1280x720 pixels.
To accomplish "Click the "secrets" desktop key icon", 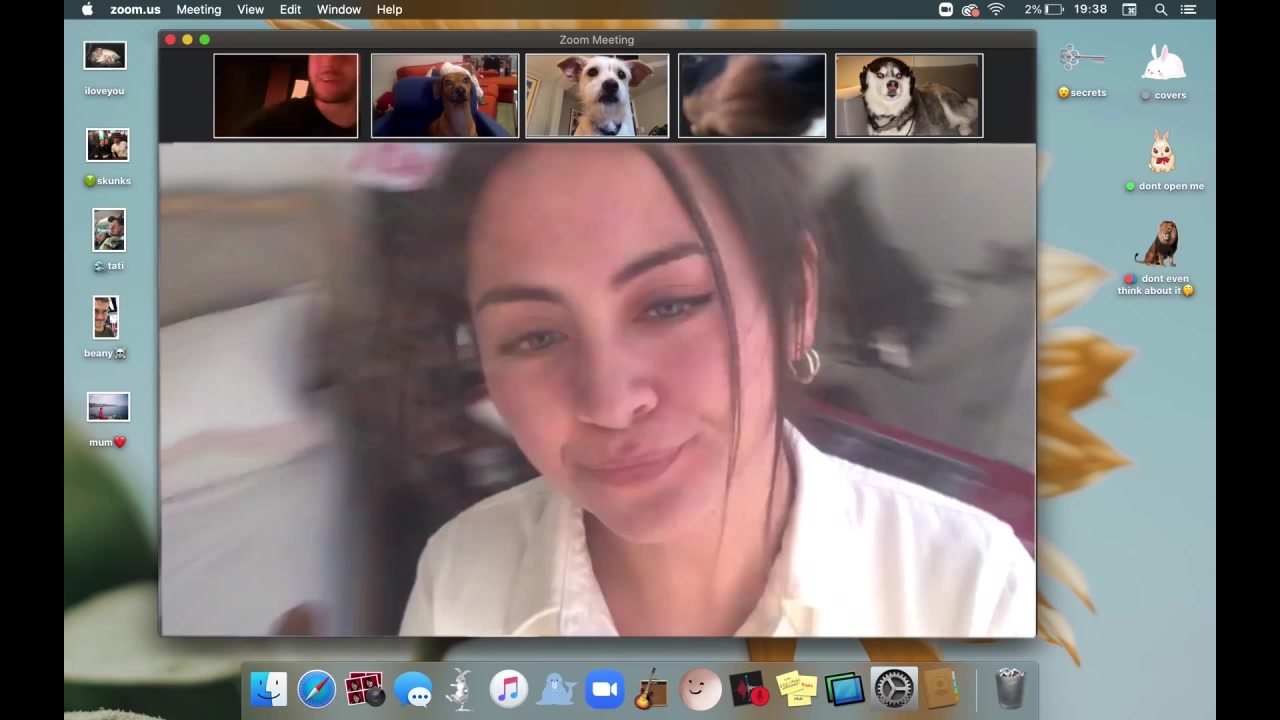I will point(1081,60).
